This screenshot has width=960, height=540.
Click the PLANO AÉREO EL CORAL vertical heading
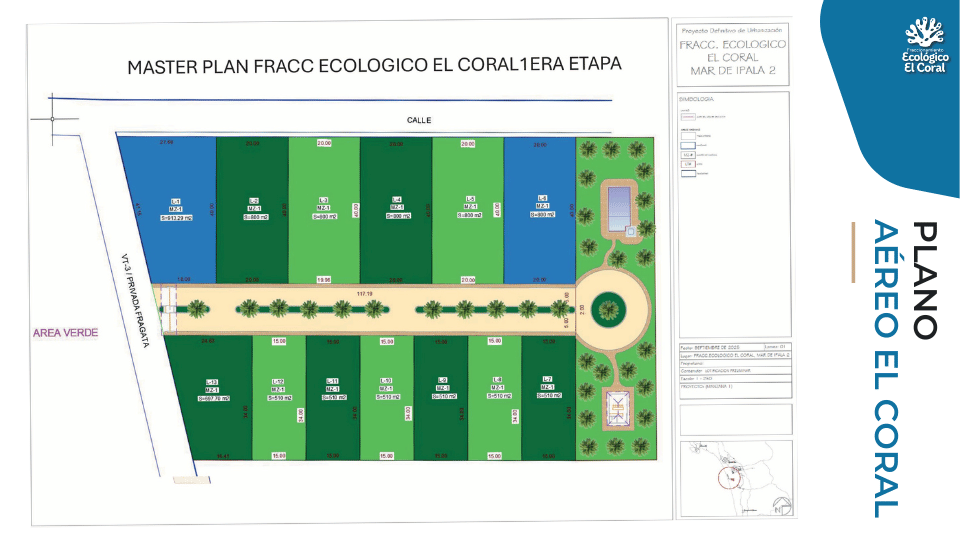[905, 369]
